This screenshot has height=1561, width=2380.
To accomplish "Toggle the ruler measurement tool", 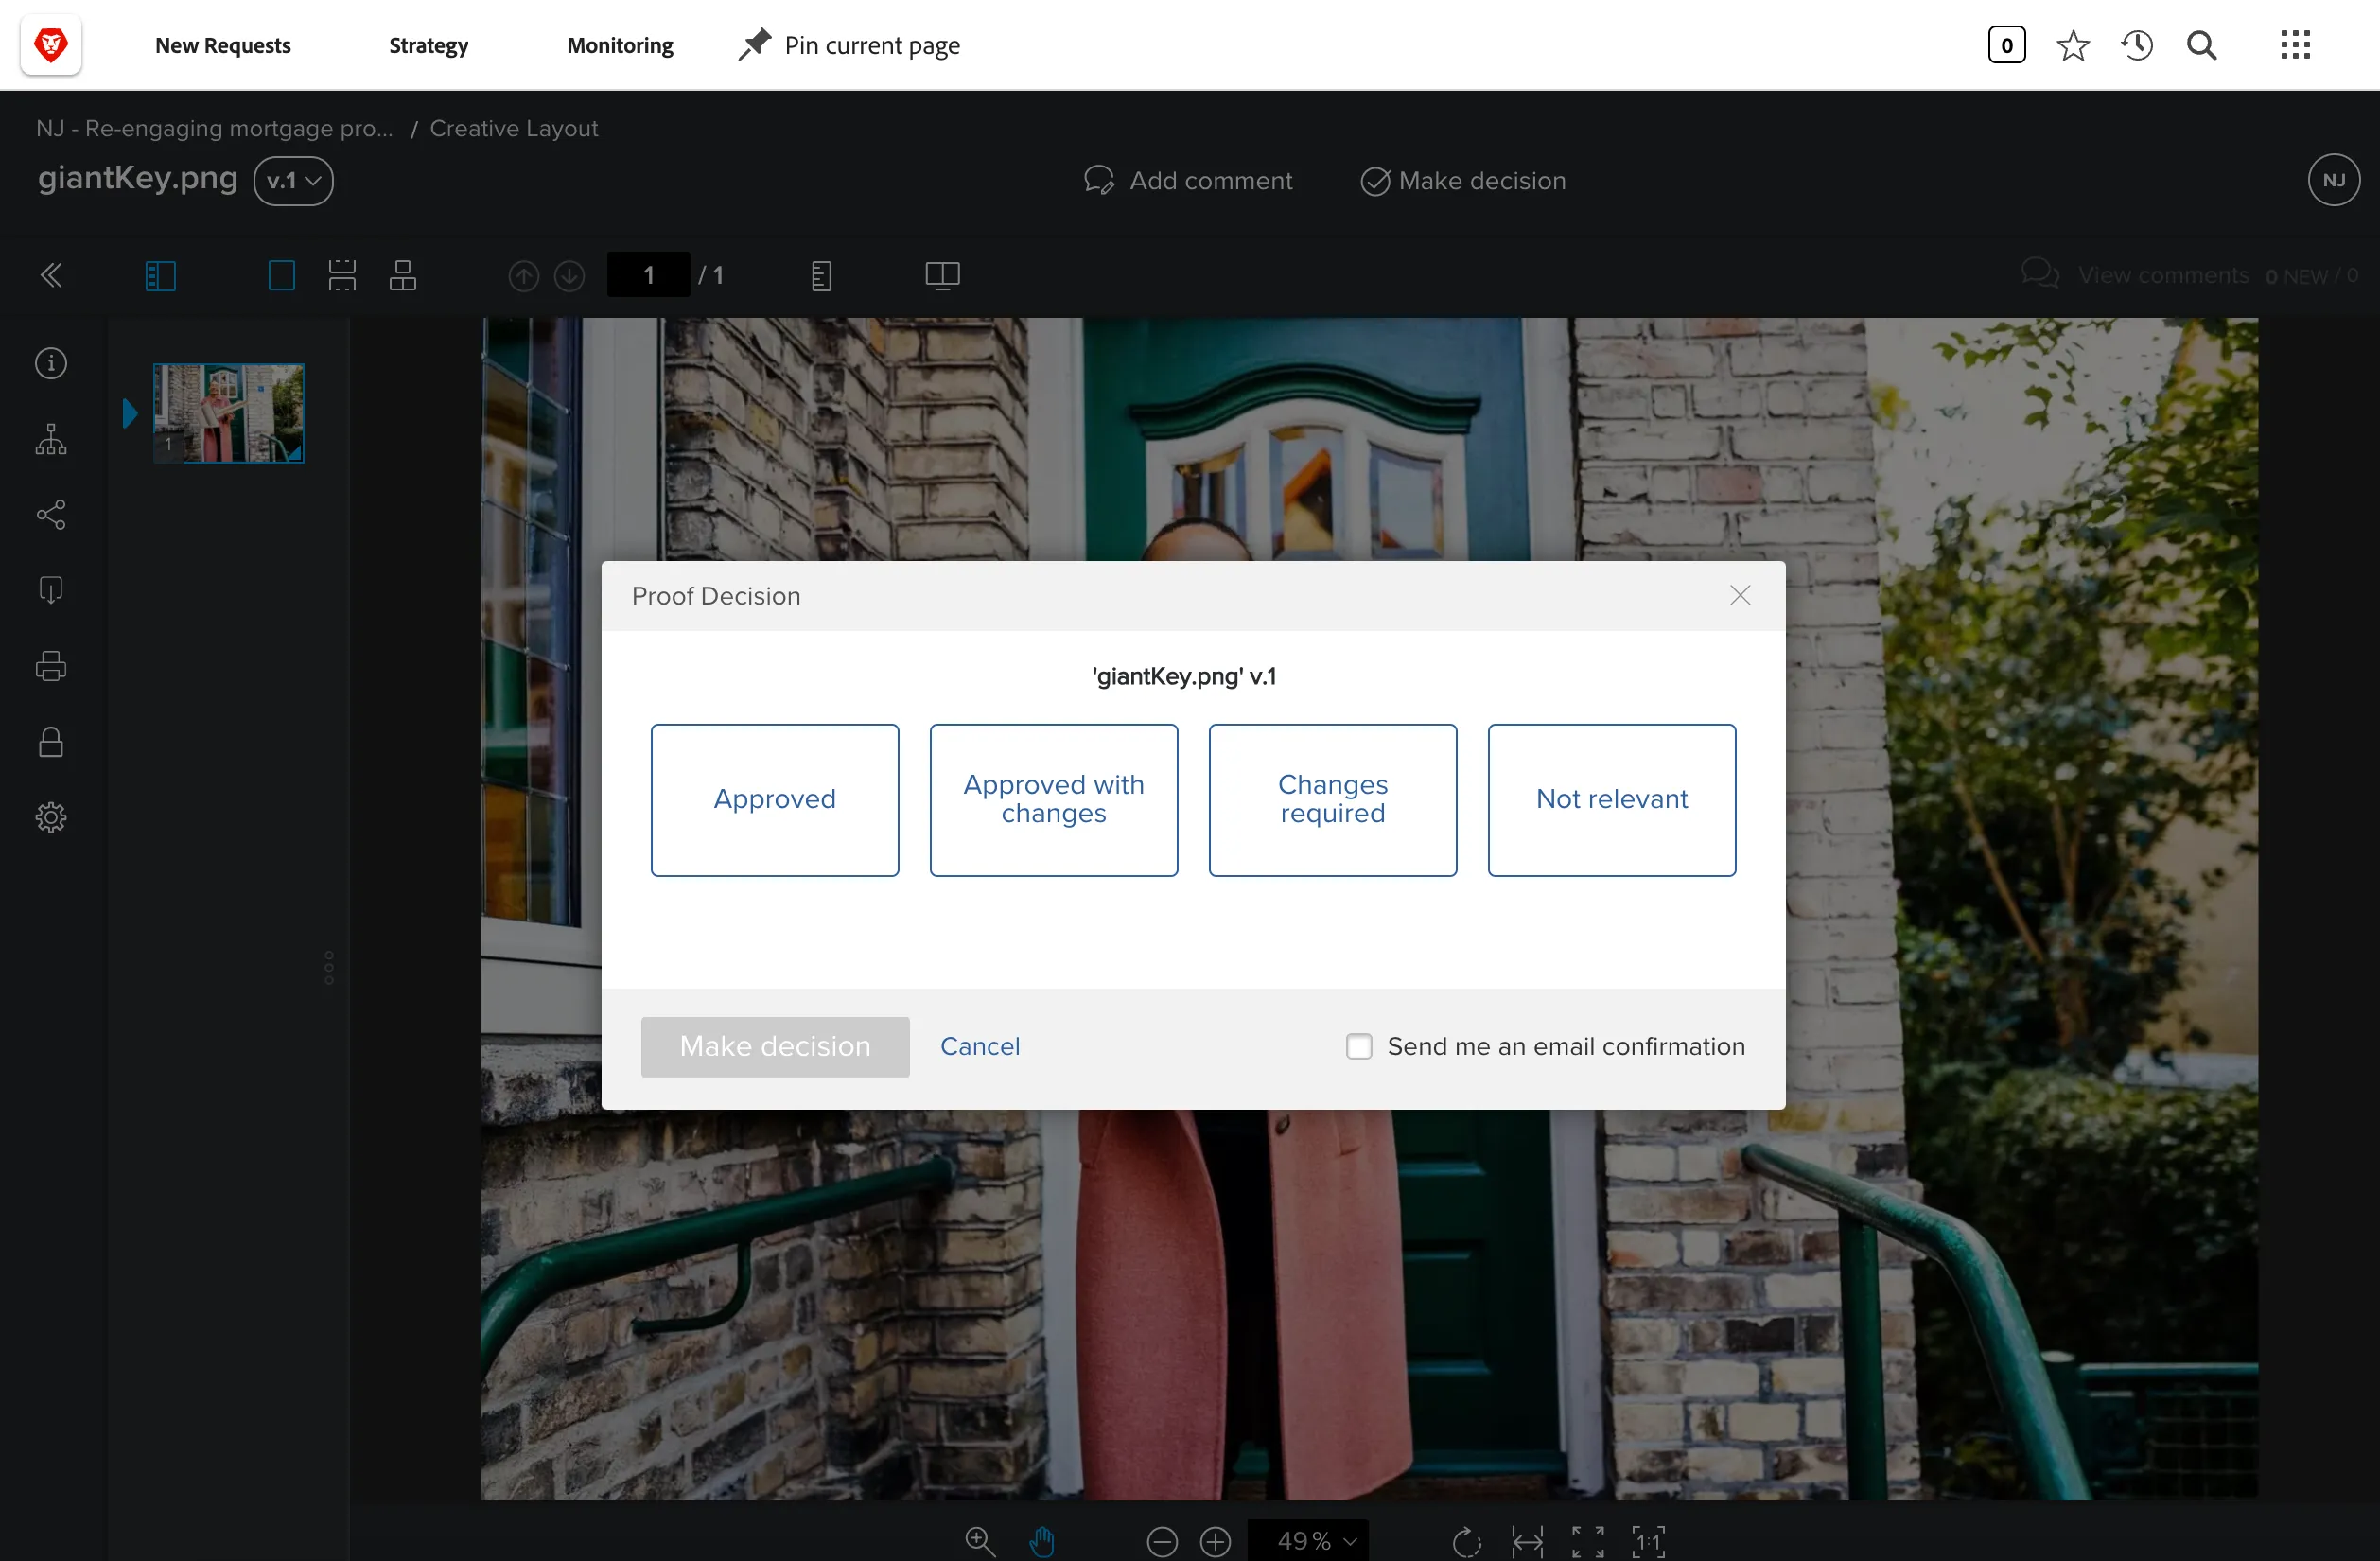I will (x=821, y=275).
